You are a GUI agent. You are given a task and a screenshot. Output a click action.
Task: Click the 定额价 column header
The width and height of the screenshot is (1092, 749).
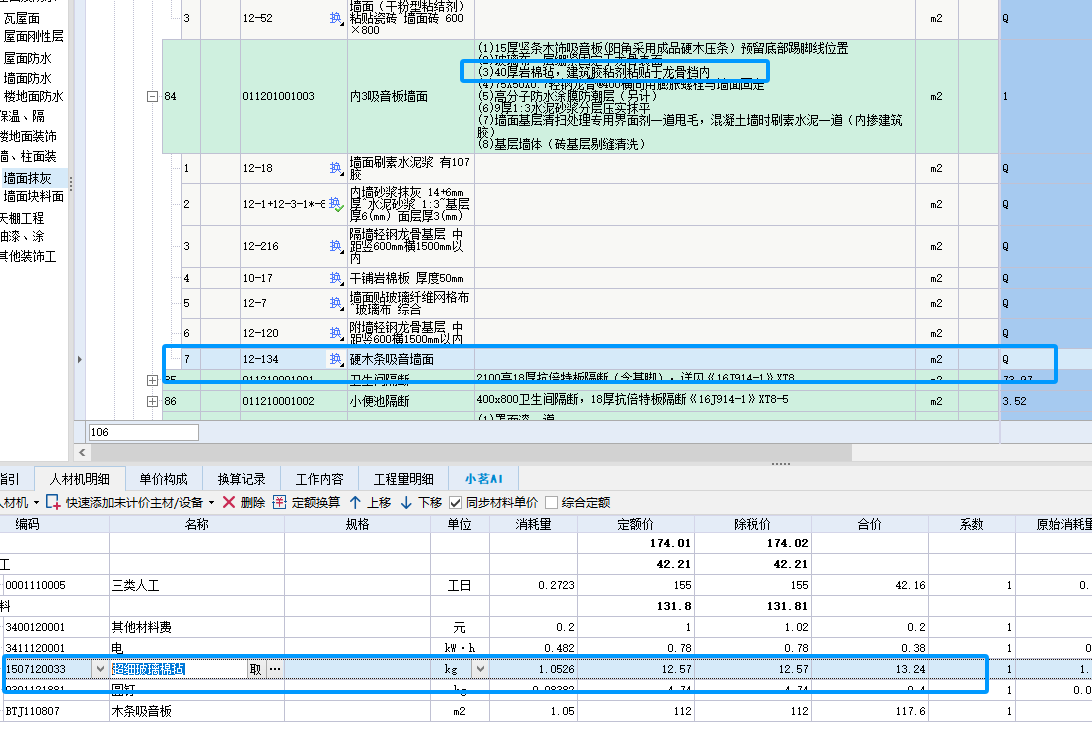[x=635, y=524]
